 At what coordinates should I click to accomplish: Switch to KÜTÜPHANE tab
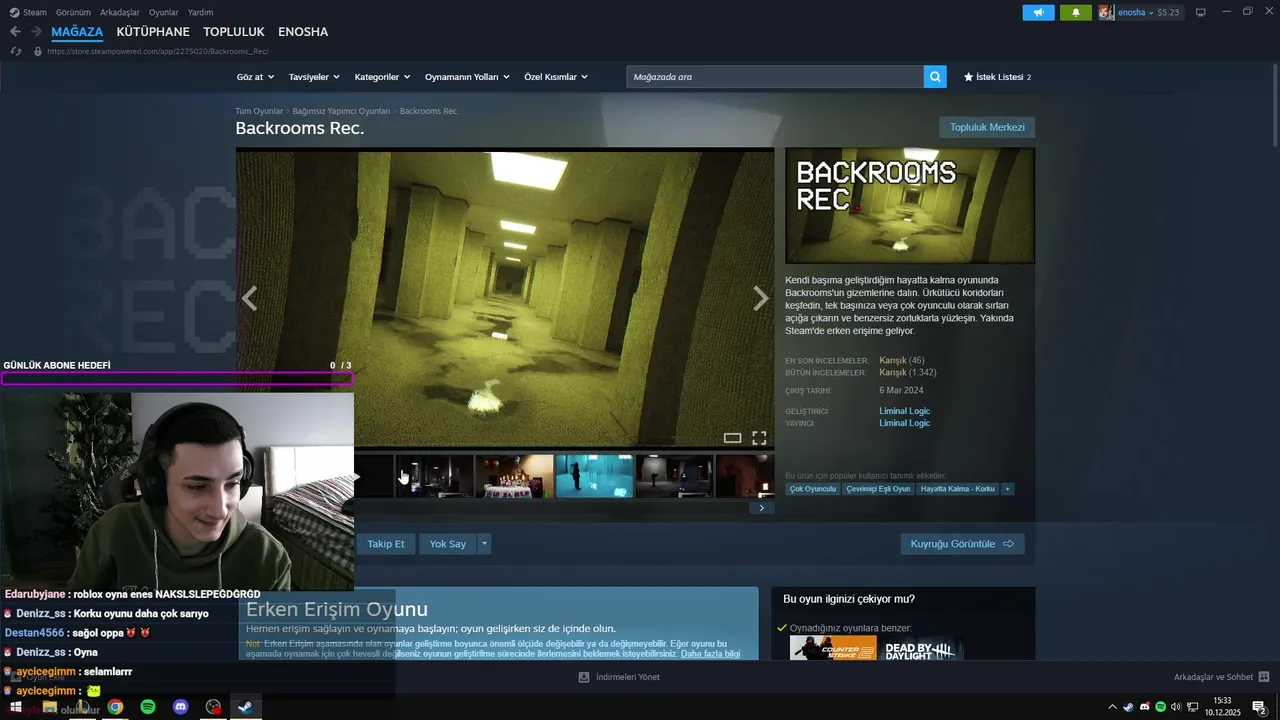153,32
